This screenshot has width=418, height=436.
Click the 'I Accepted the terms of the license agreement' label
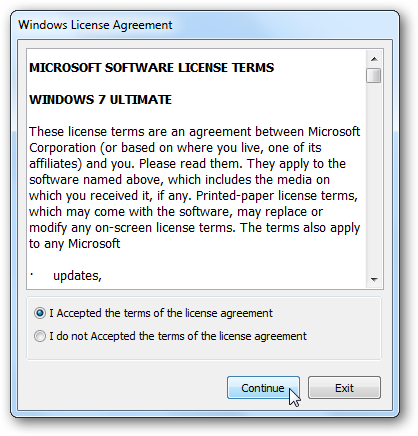click(x=161, y=313)
